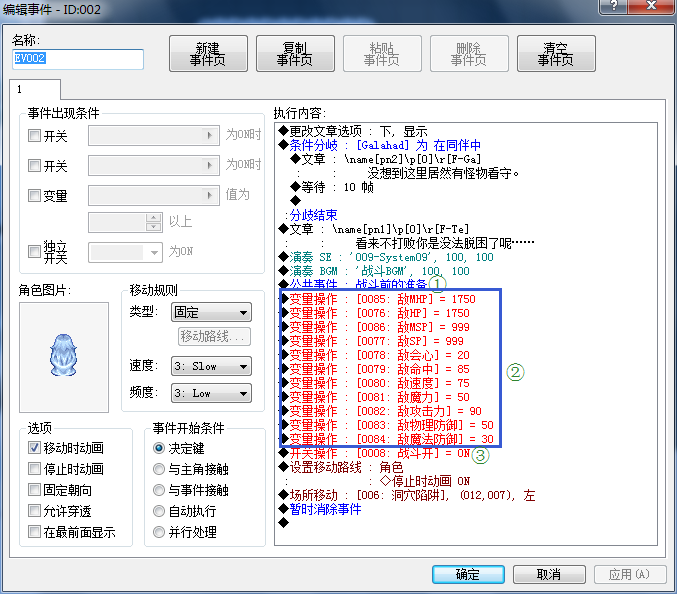Toggle the 固定朝向 checkbox
The height and width of the screenshot is (594, 677).
[x=35, y=490]
